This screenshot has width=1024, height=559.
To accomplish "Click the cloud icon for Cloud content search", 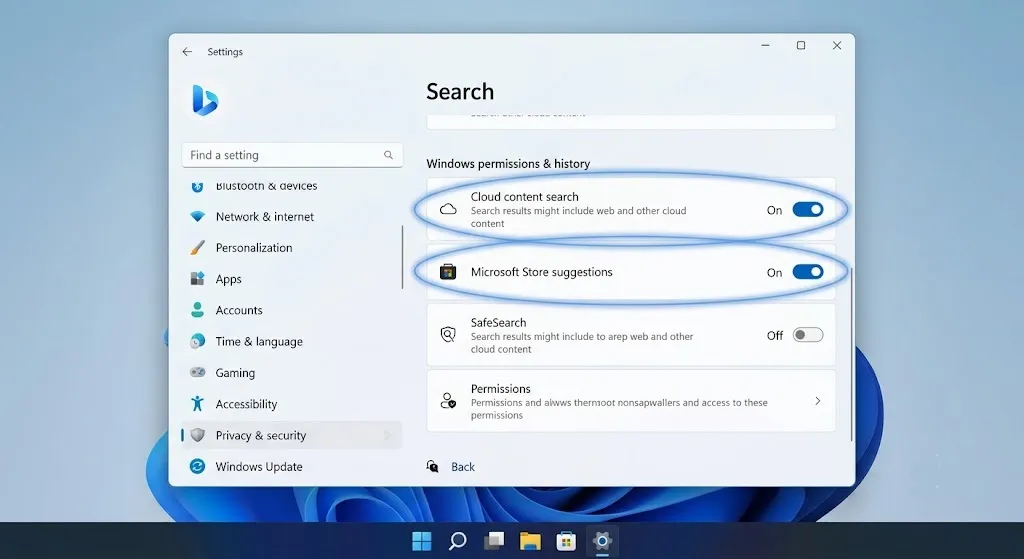I will (x=448, y=210).
